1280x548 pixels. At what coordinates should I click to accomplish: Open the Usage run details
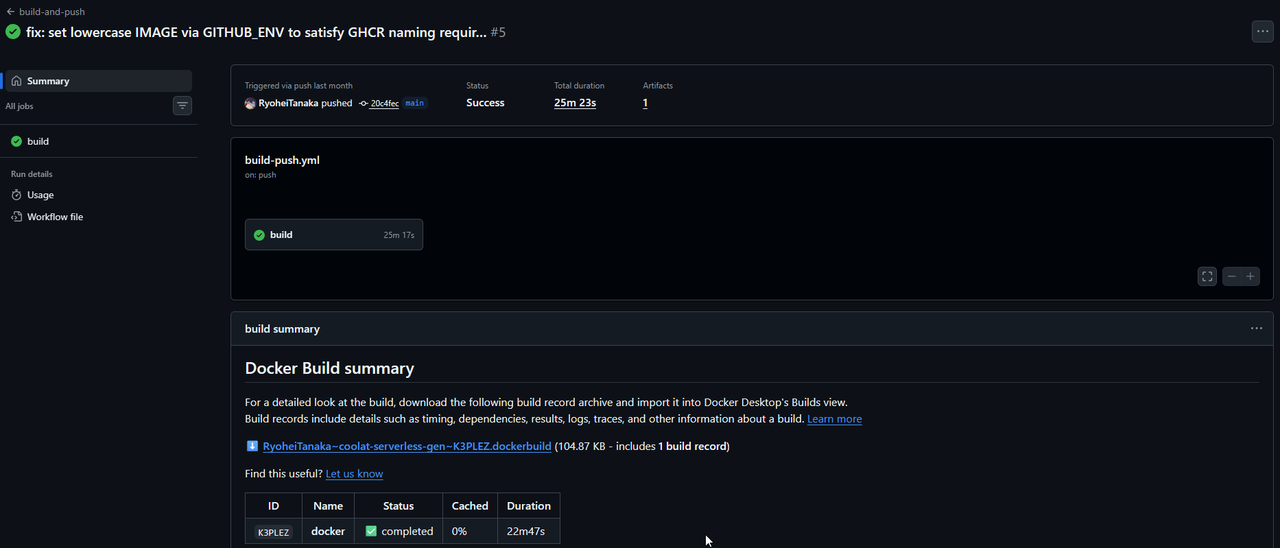tap(98, 195)
